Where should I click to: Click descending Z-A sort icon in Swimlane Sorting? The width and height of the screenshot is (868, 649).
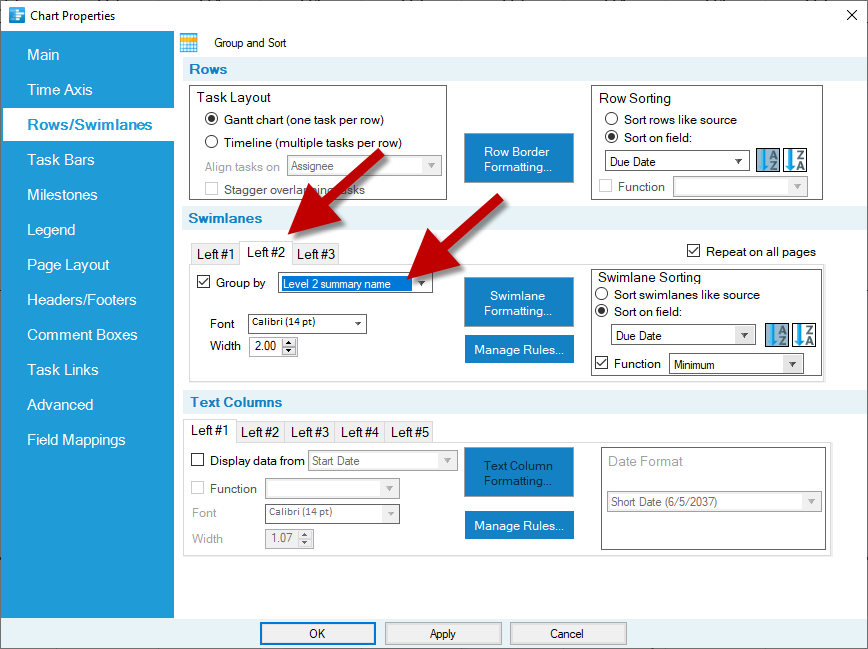click(804, 335)
